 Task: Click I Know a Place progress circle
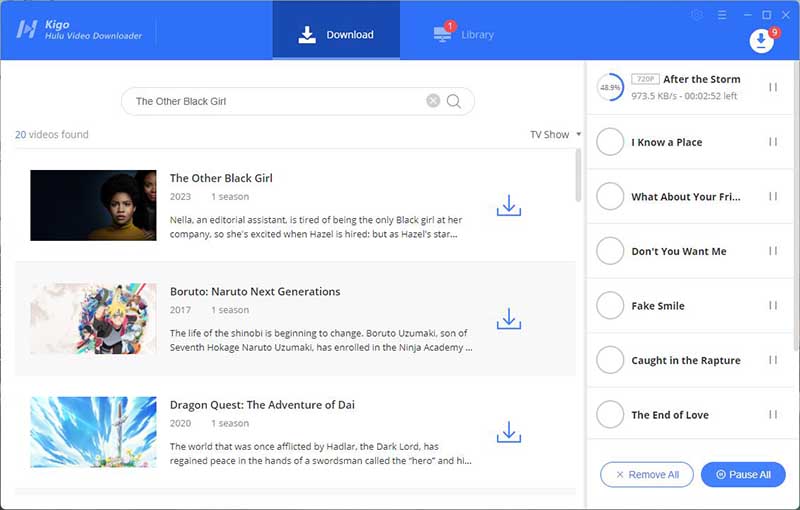[x=610, y=142]
